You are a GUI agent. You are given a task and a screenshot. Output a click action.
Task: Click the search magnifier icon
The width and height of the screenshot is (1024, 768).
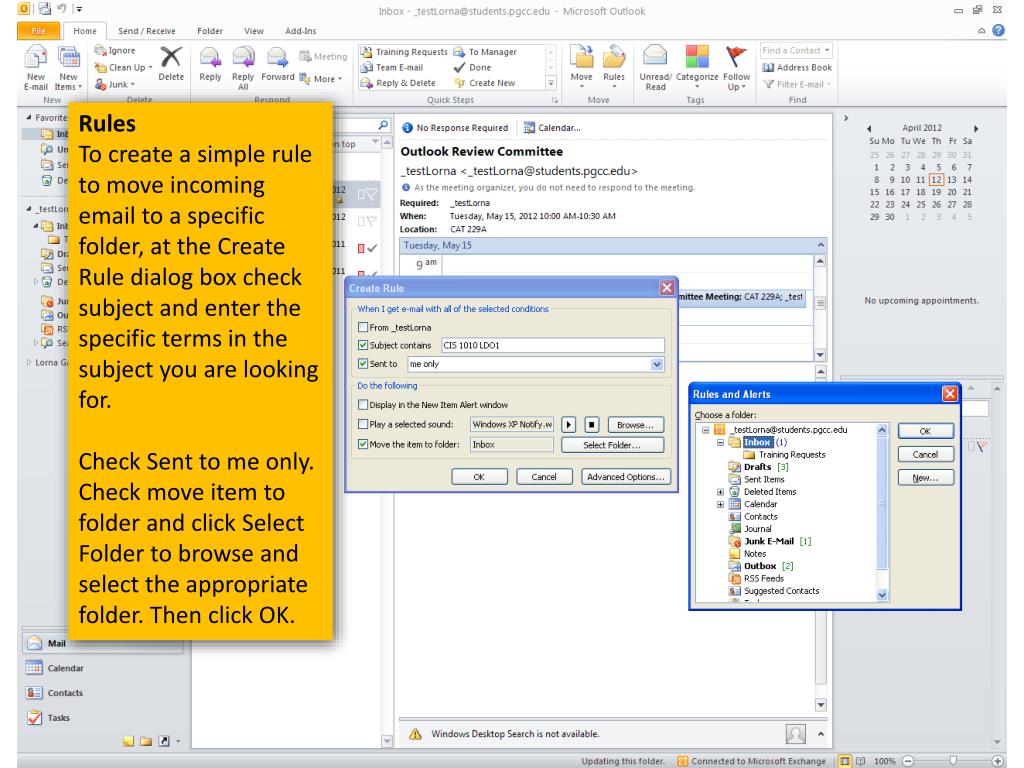pos(383,125)
